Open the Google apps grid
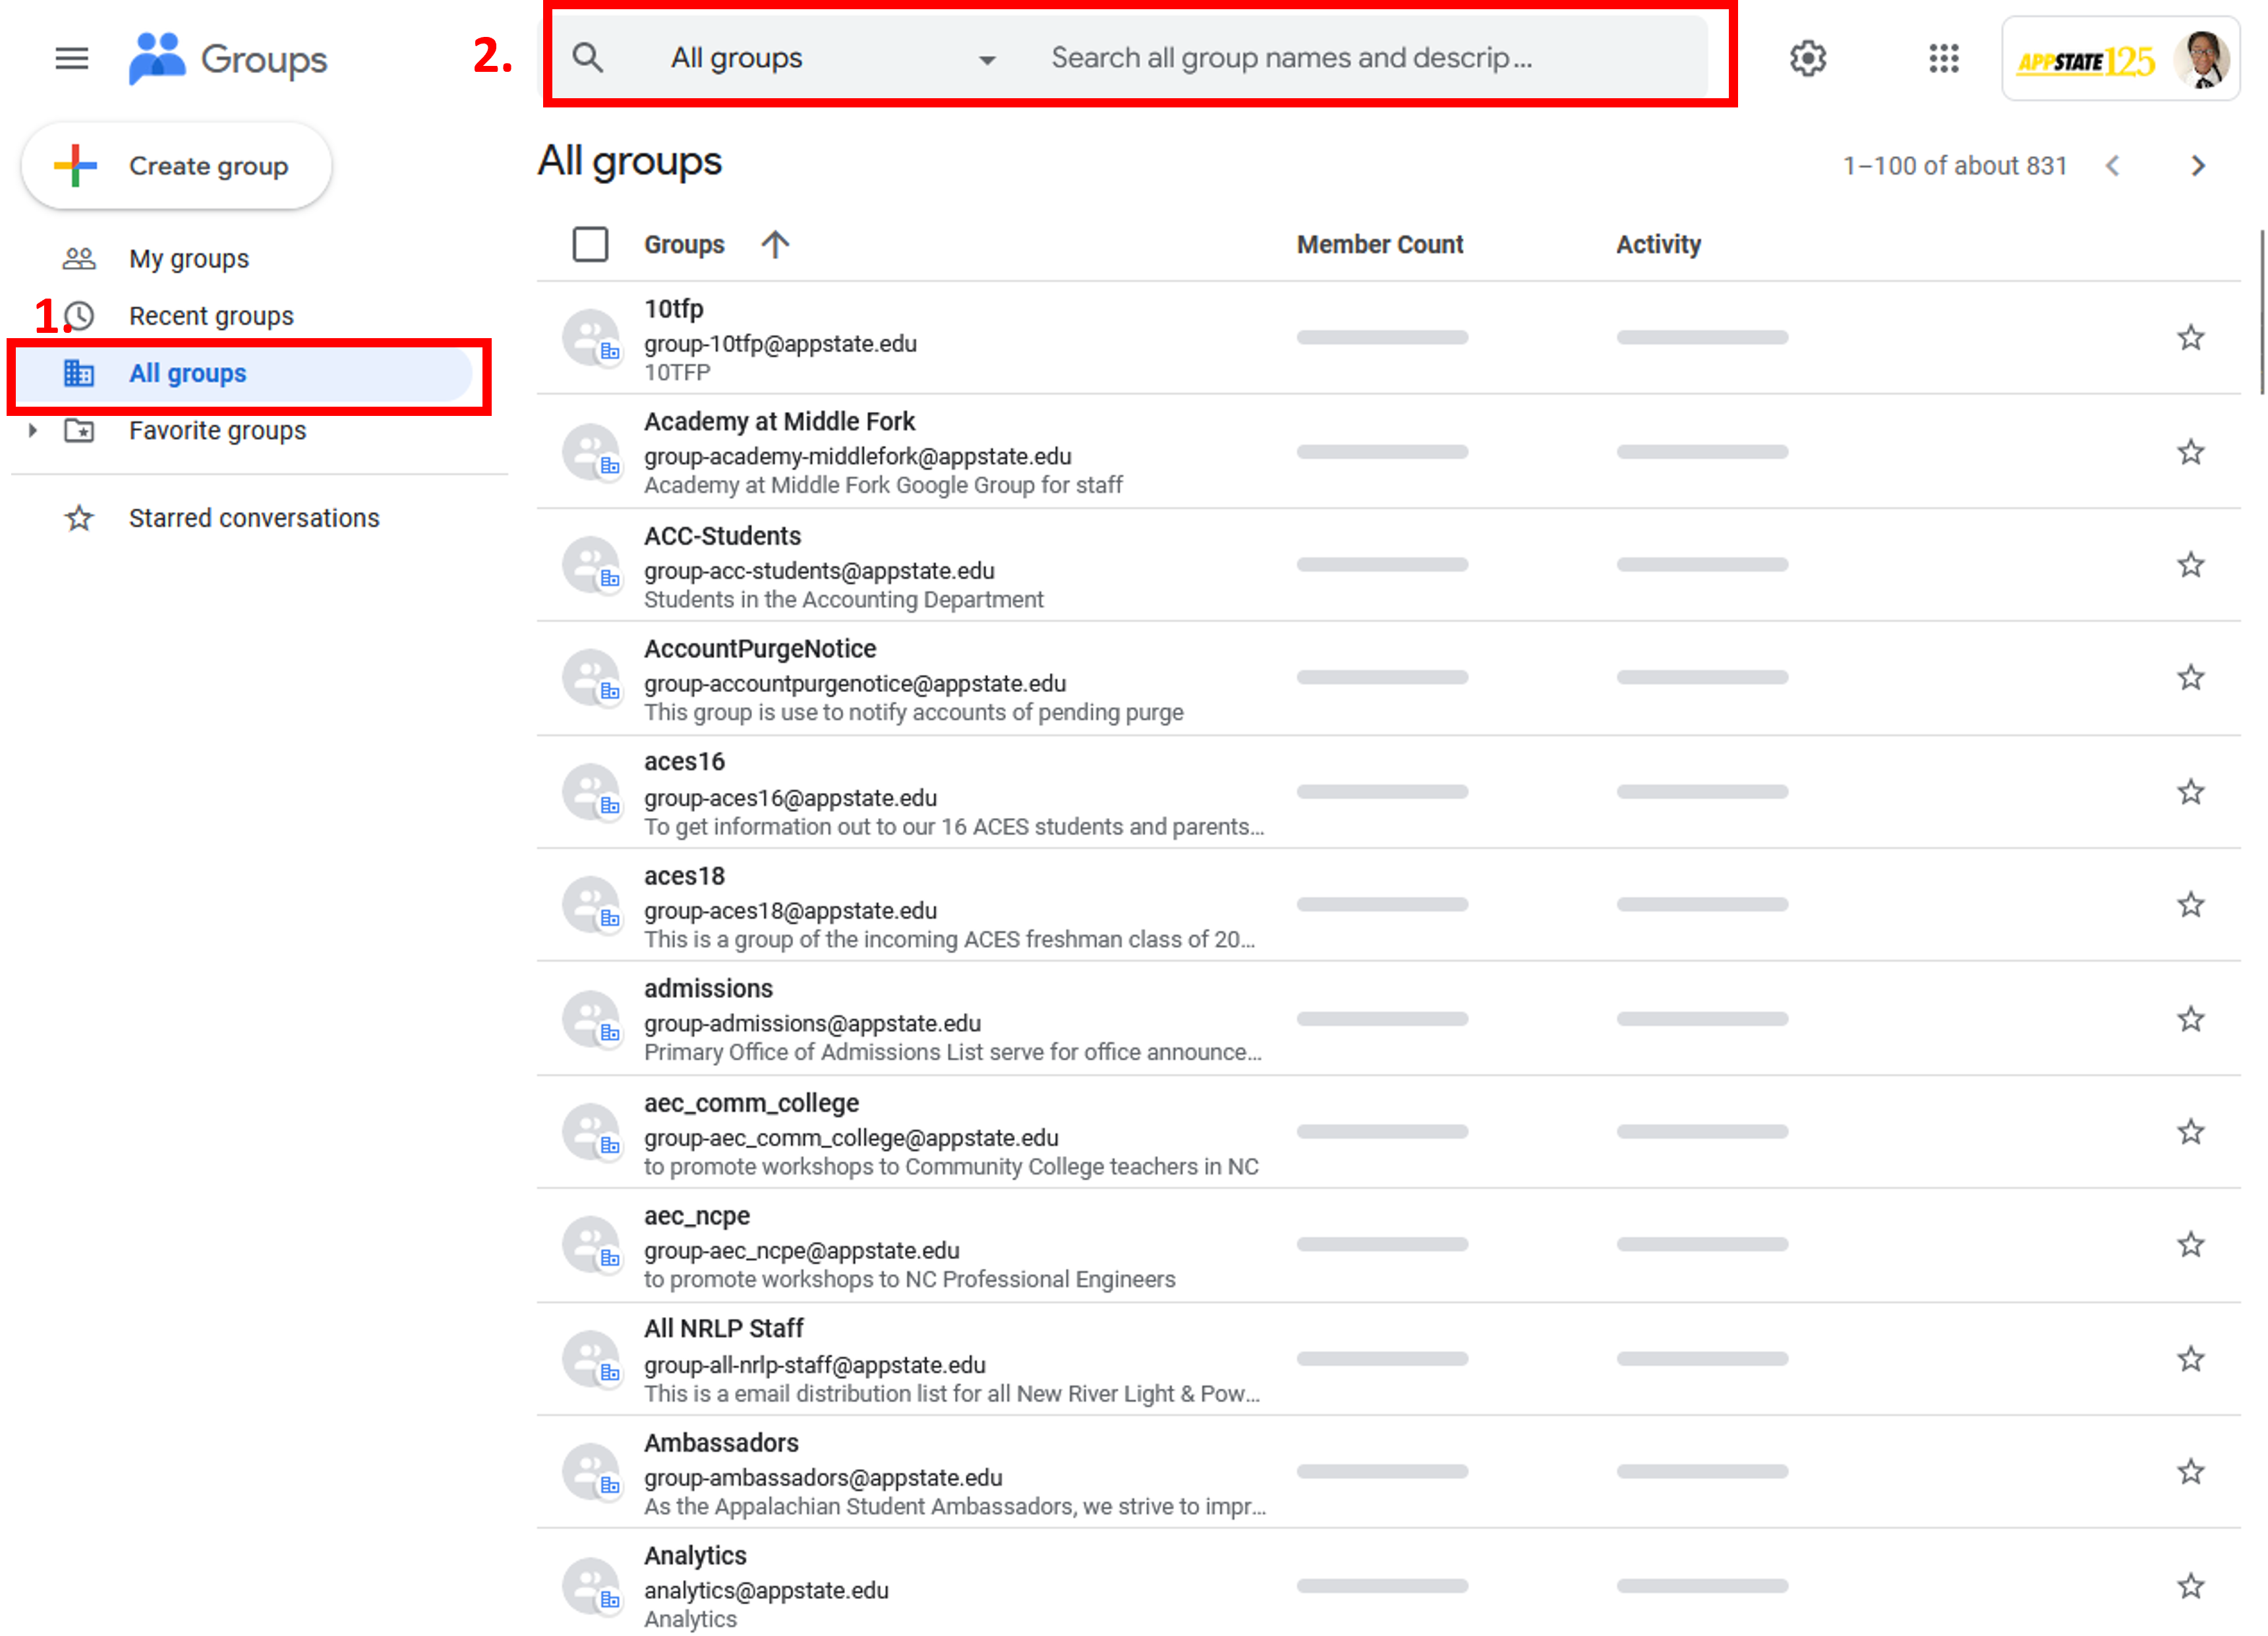The width and height of the screenshot is (2268, 1636). click(x=1943, y=58)
